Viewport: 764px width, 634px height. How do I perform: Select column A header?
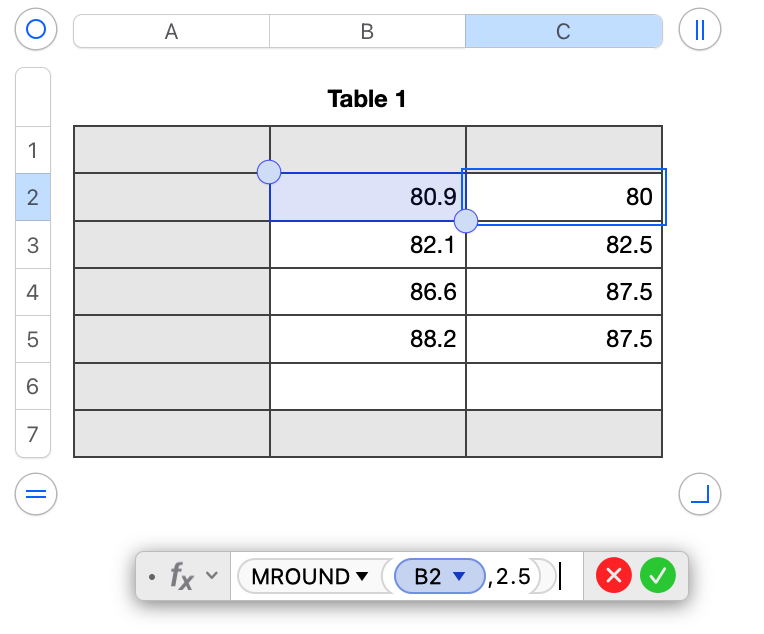pyautogui.click(x=171, y=31)
